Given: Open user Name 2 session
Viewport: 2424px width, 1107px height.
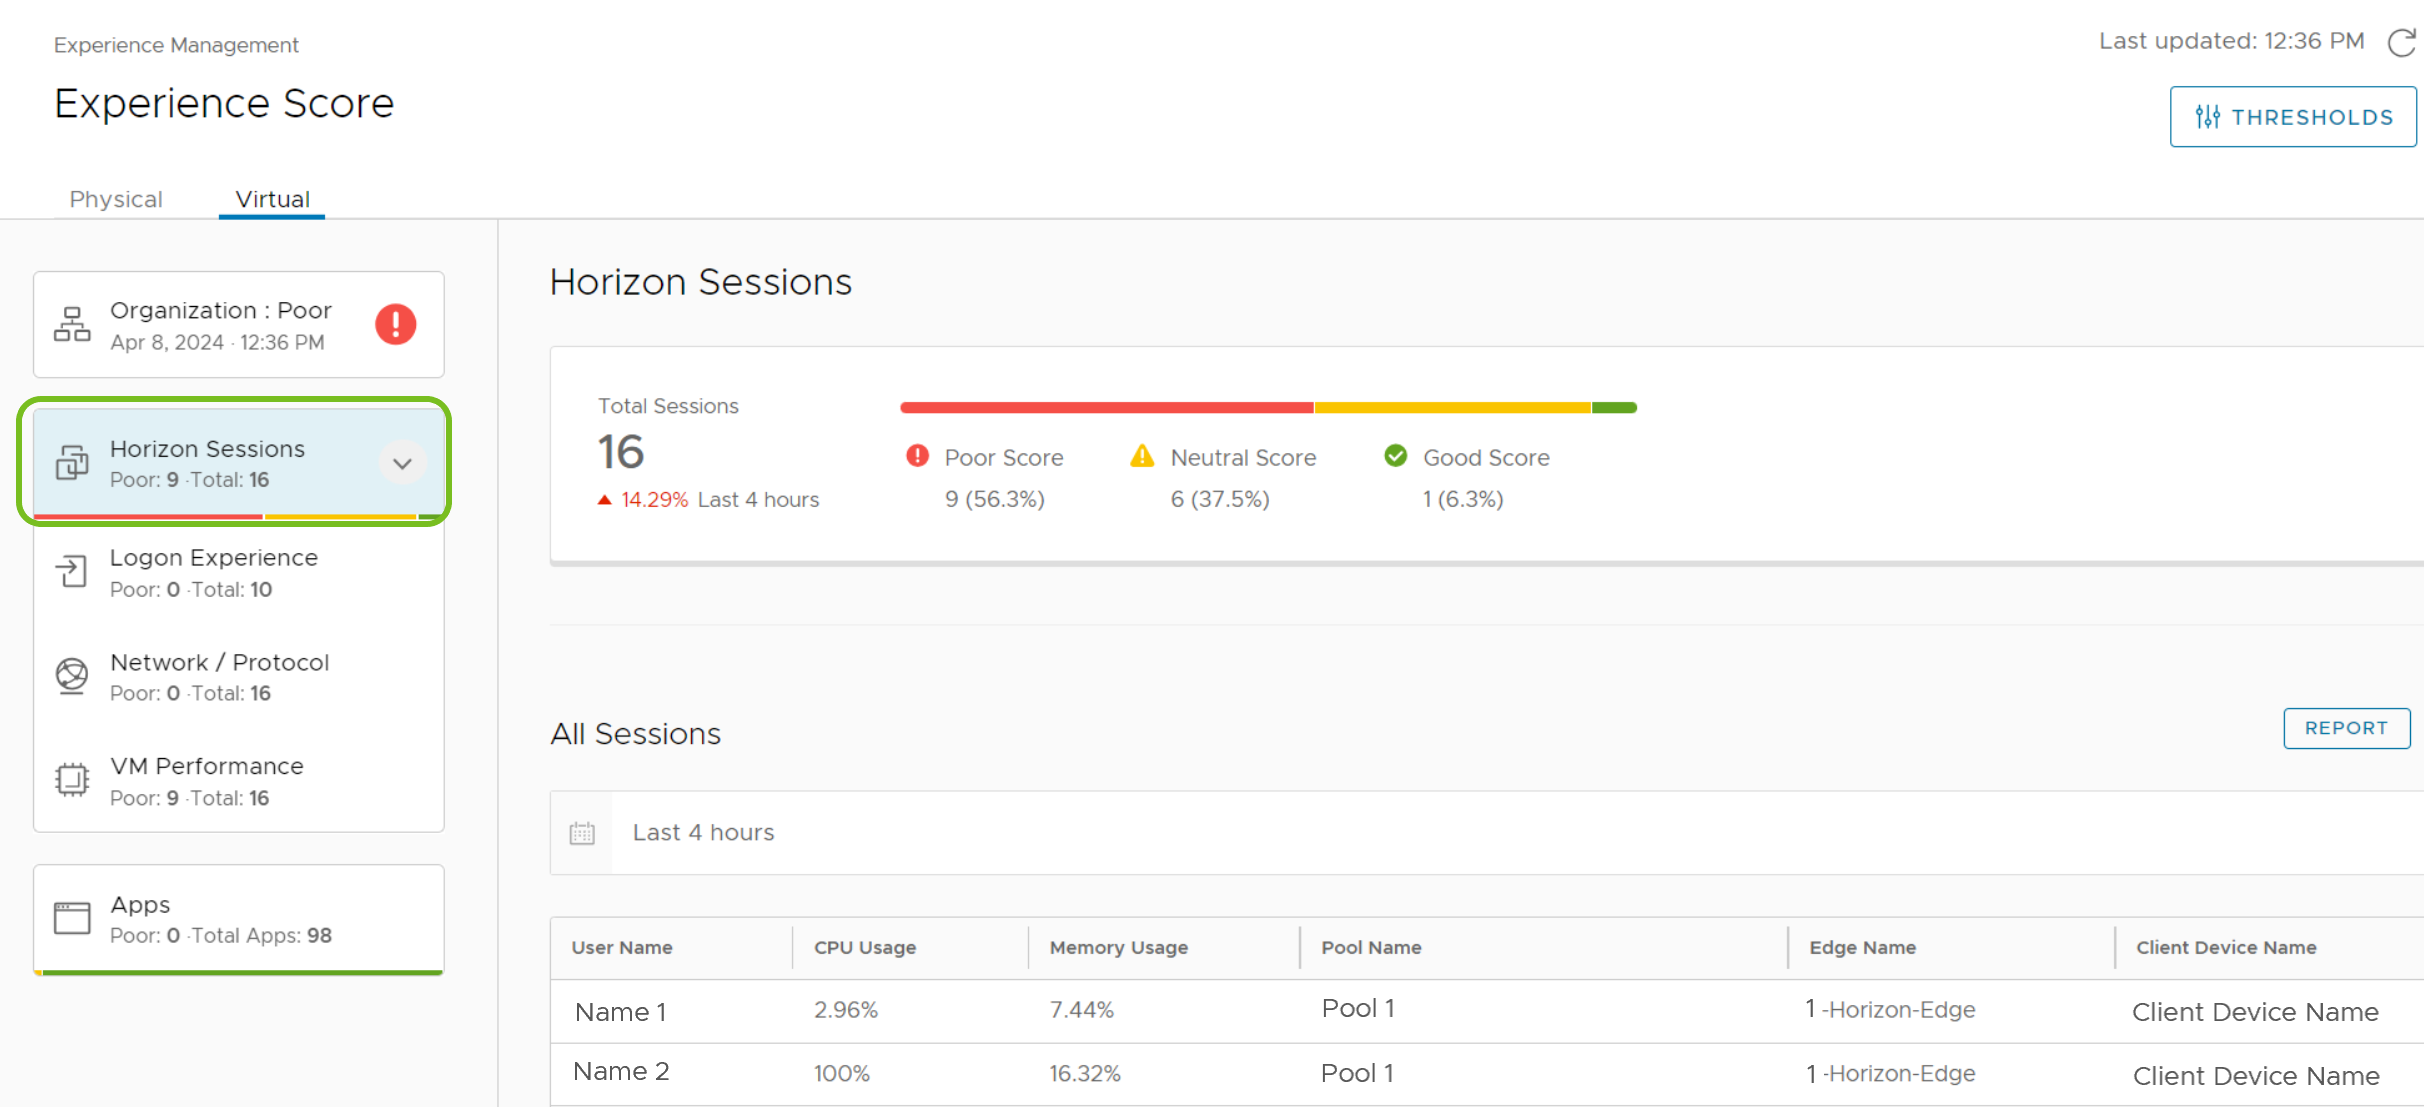Looking at the screenshot, I should click(621, 1071).
